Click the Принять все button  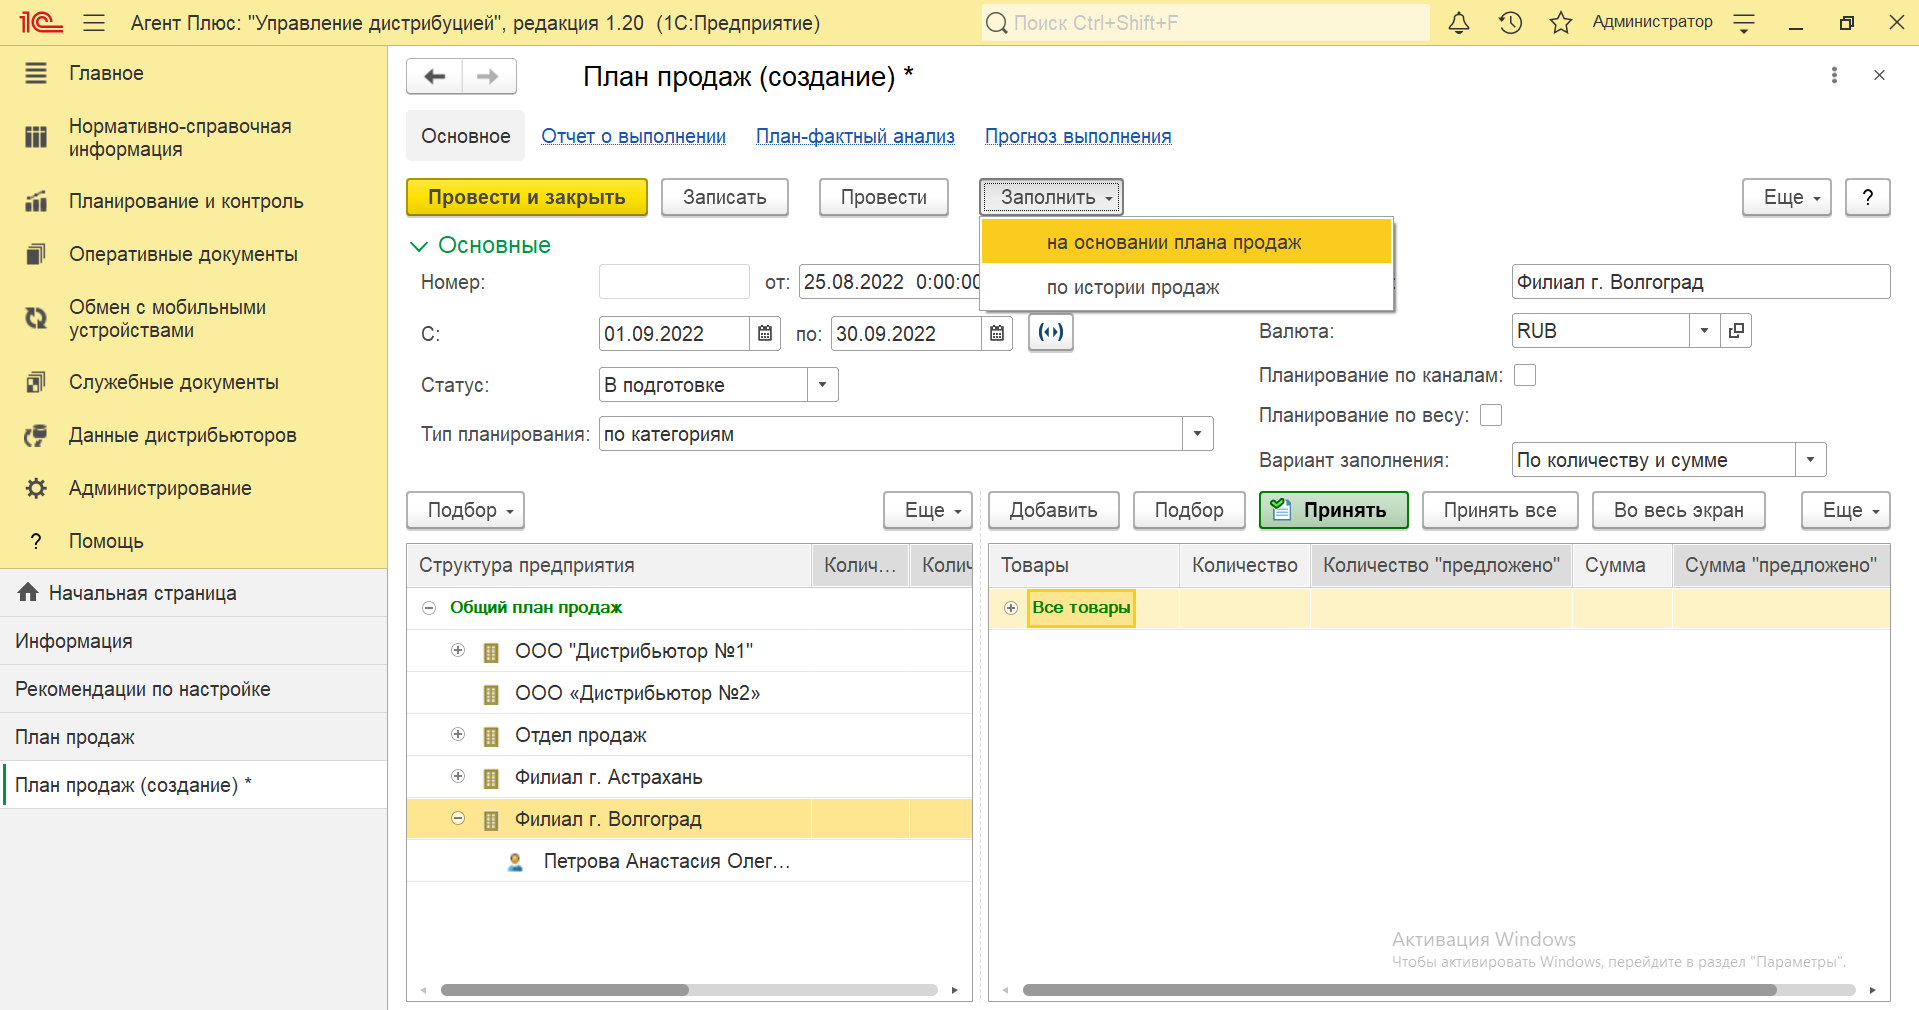click(1499, 511)
